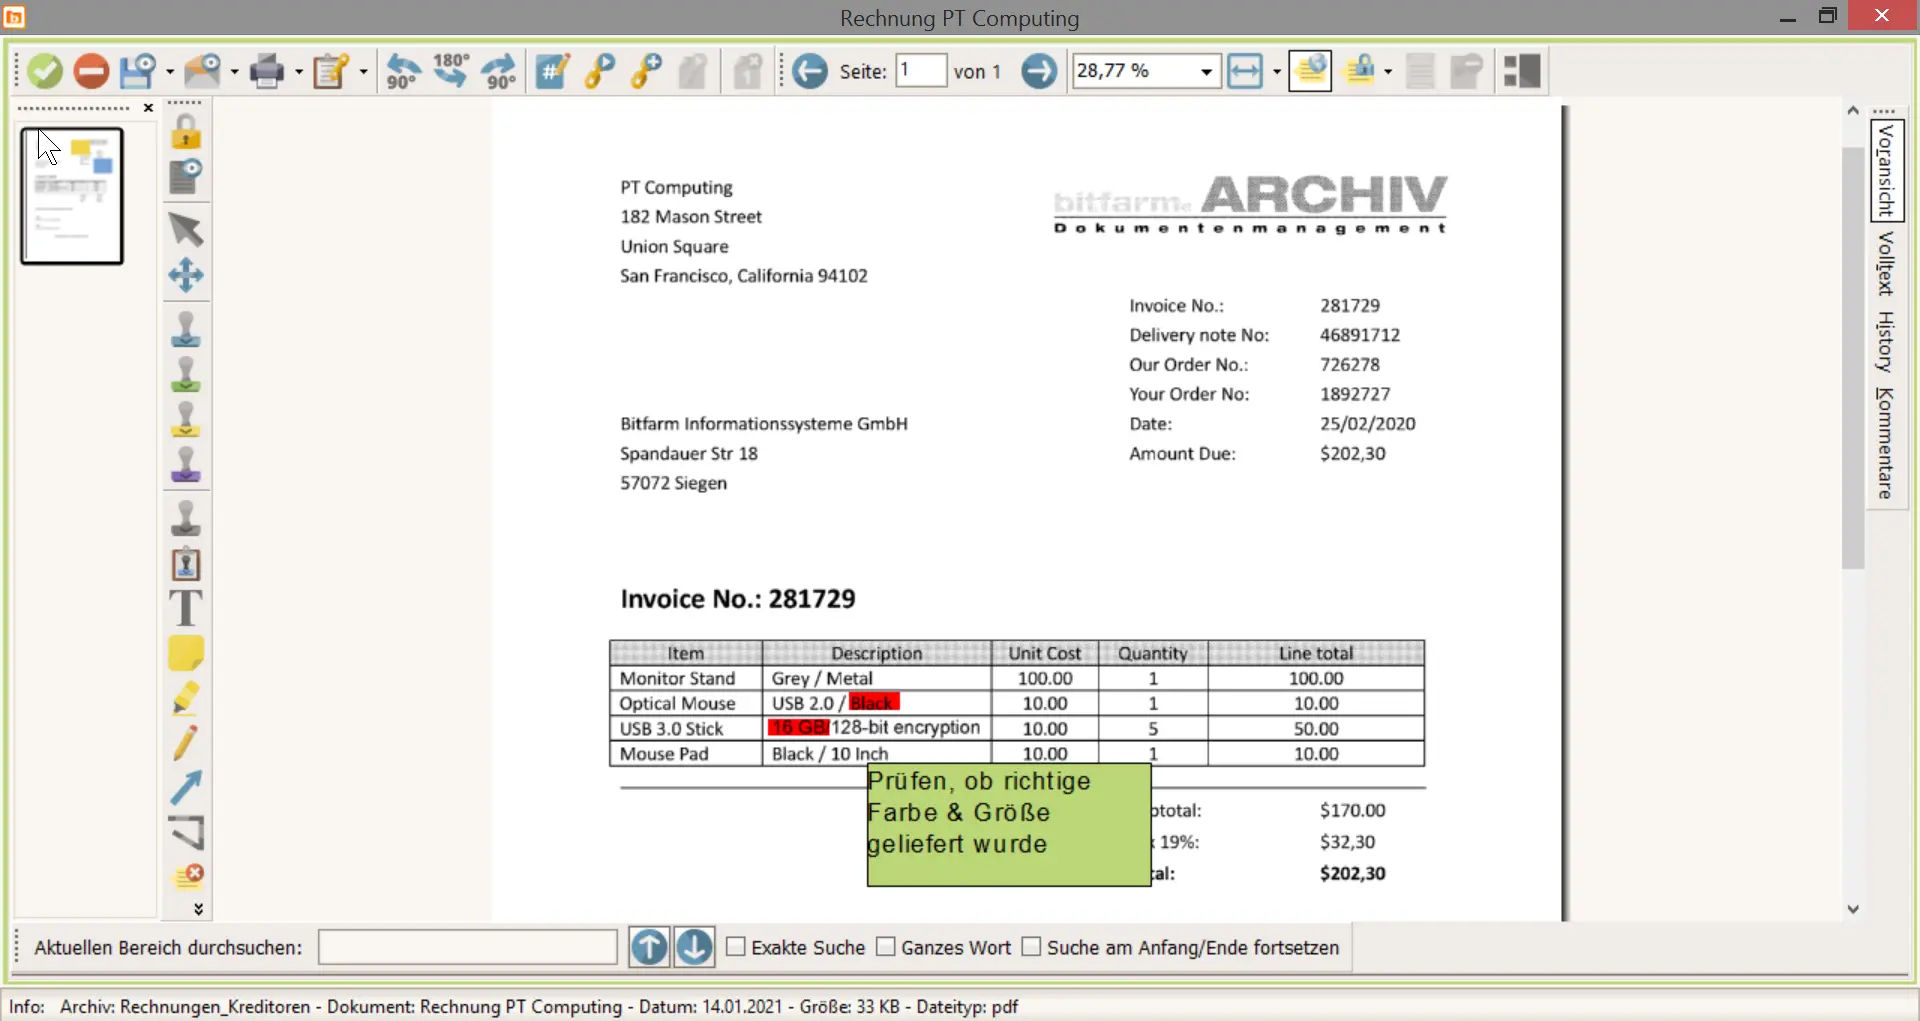Click the save with preview disk icon
The width and height of the screenshot is (1920, 1021).
point(138,71)
